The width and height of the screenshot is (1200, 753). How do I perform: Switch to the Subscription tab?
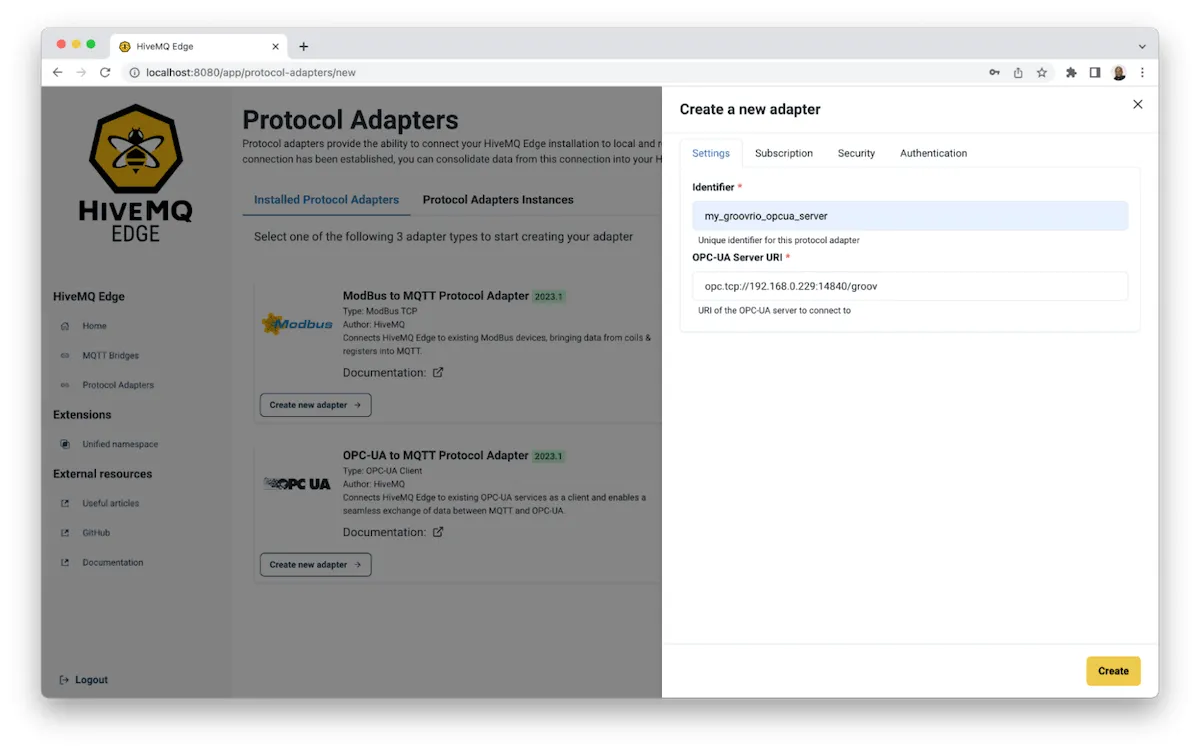(784, 153)
